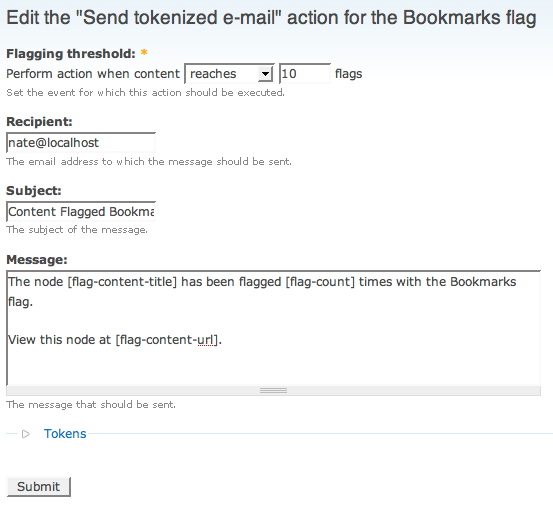This screenshot has width=553, height=505.
Task: Click the "flags" text after the count field
Action: pyautogui.click(x=348, y=74)
